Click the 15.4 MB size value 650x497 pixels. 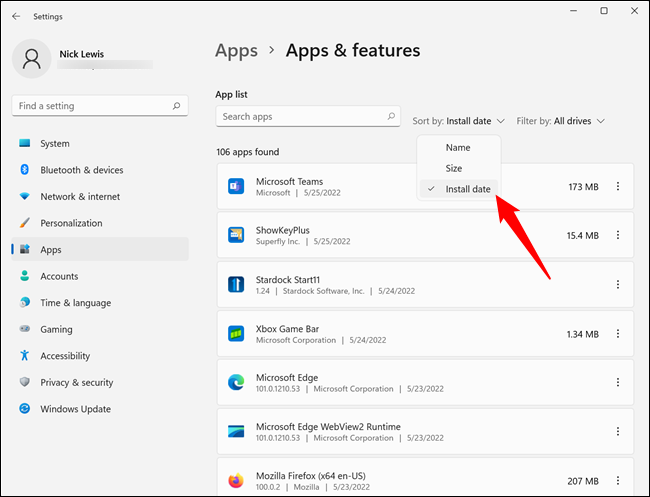(583, 236)
